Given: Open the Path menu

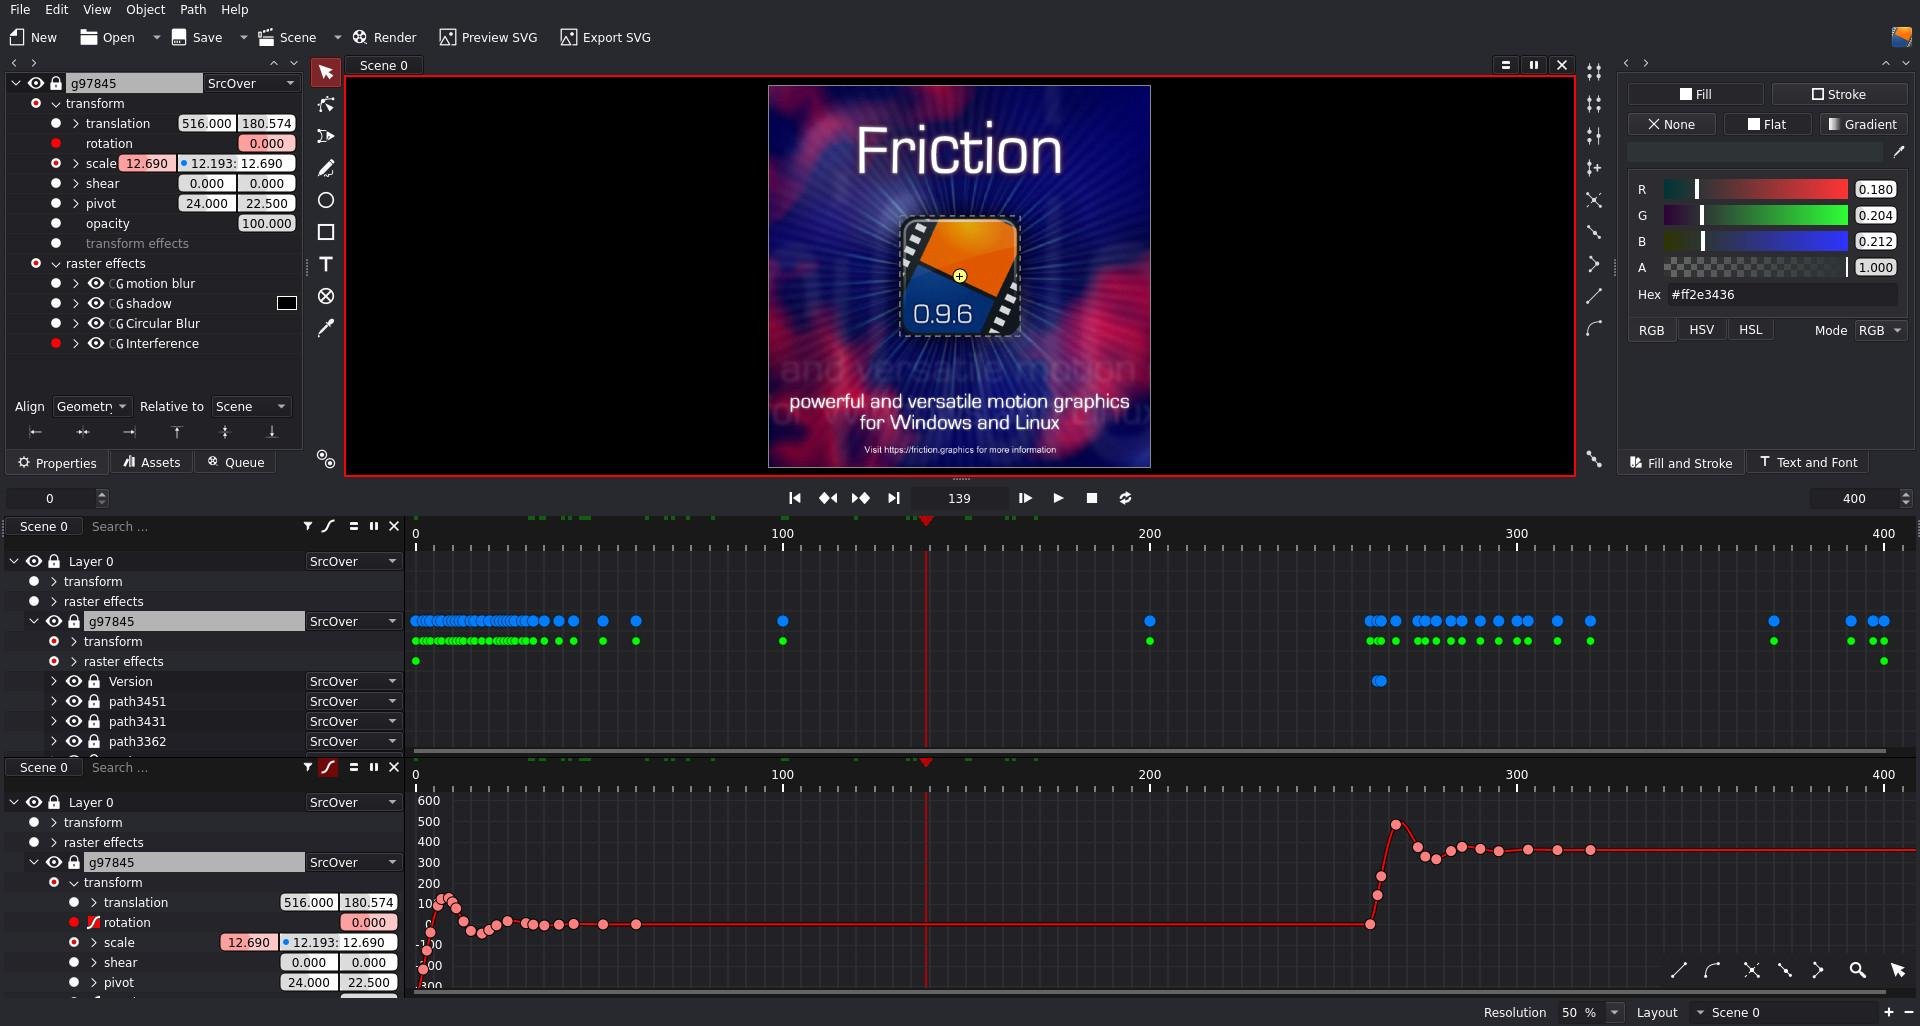Looking at the screenshot, I should 193,10.
